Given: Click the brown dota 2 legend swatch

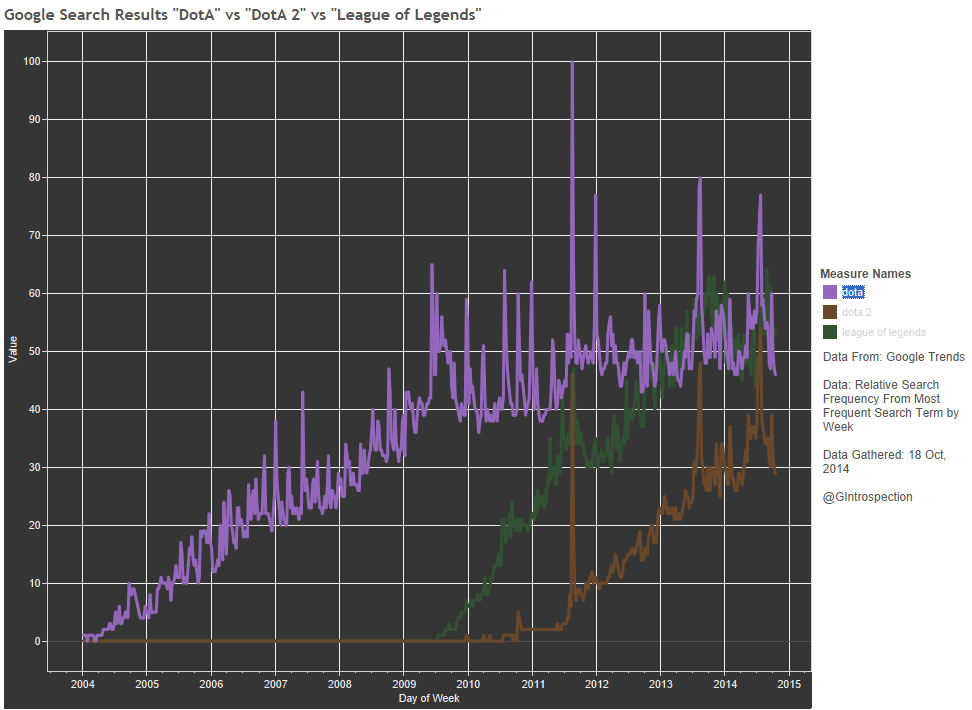Looking at the screenshot, I should point(829,312).
